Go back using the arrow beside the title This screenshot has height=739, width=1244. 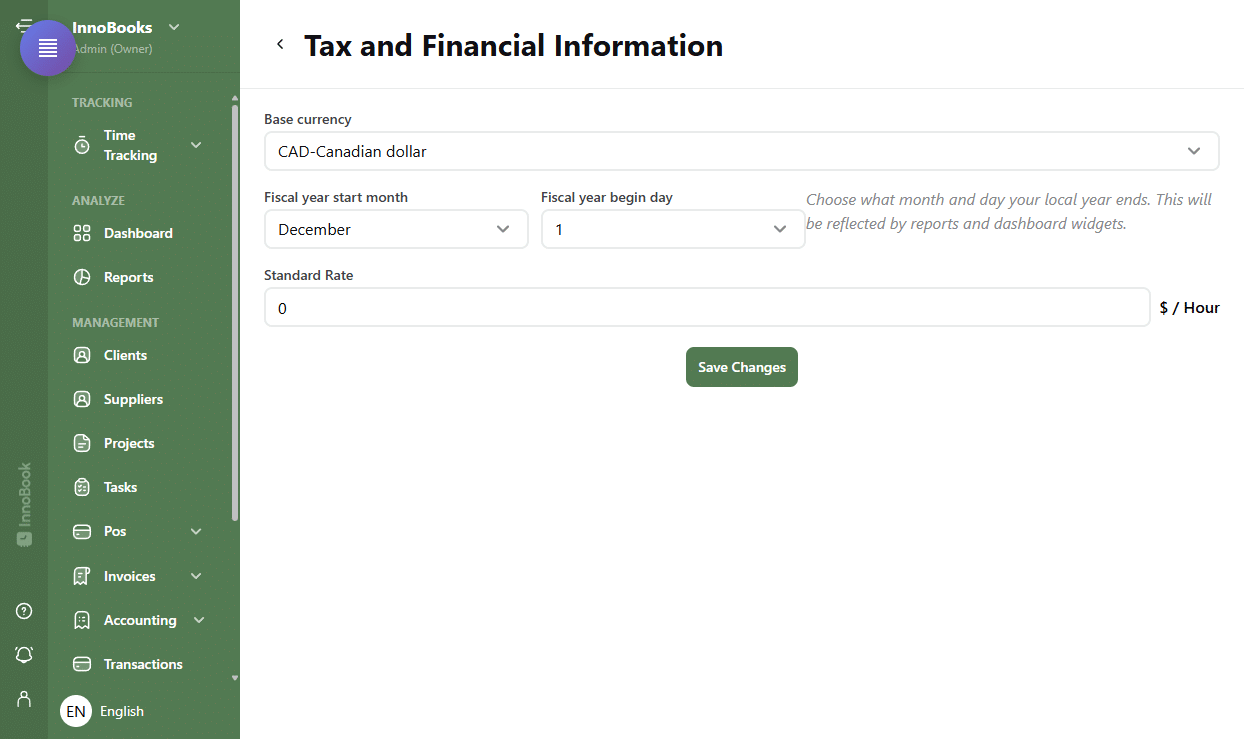coord(280,44)
